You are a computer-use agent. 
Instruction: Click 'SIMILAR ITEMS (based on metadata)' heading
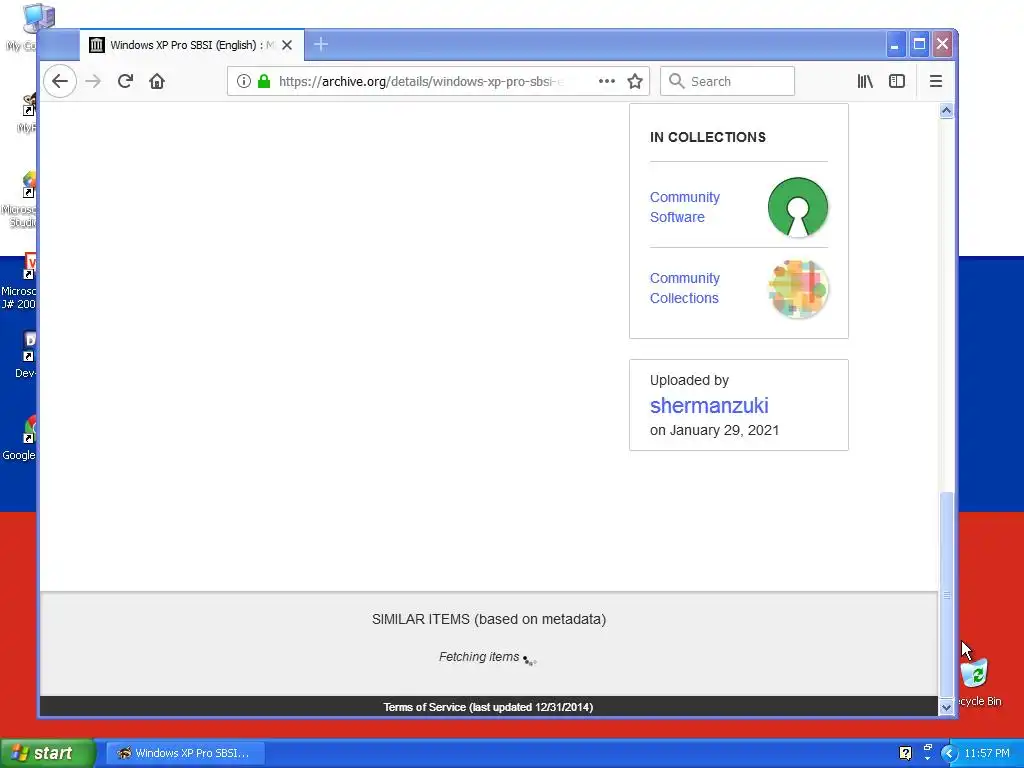click(488, 618)
